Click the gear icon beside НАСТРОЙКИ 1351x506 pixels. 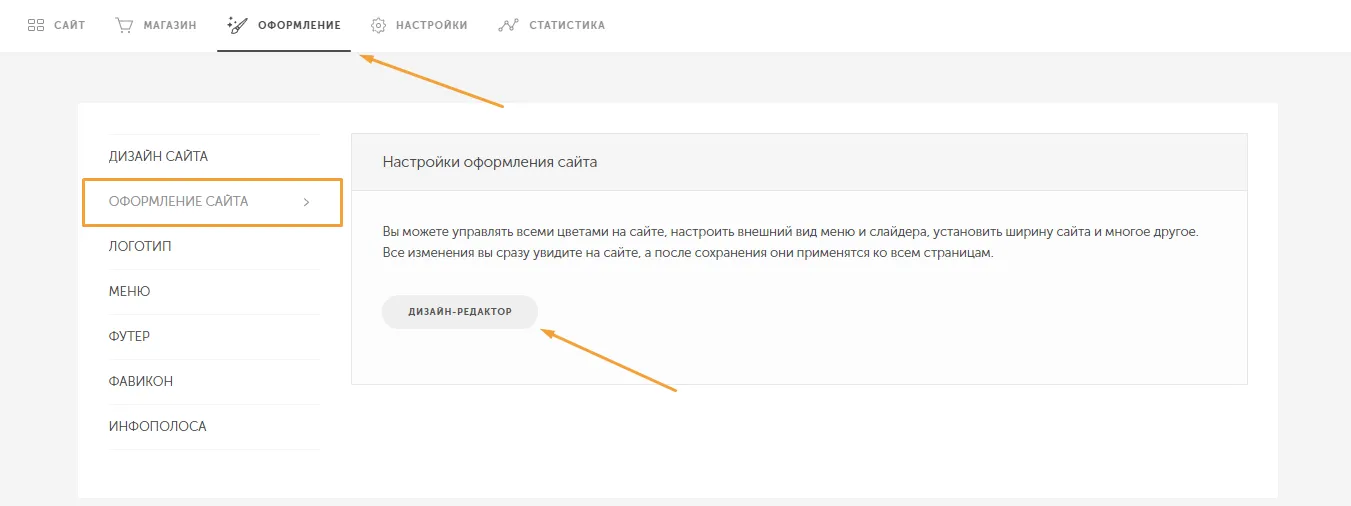click(378, 25)
